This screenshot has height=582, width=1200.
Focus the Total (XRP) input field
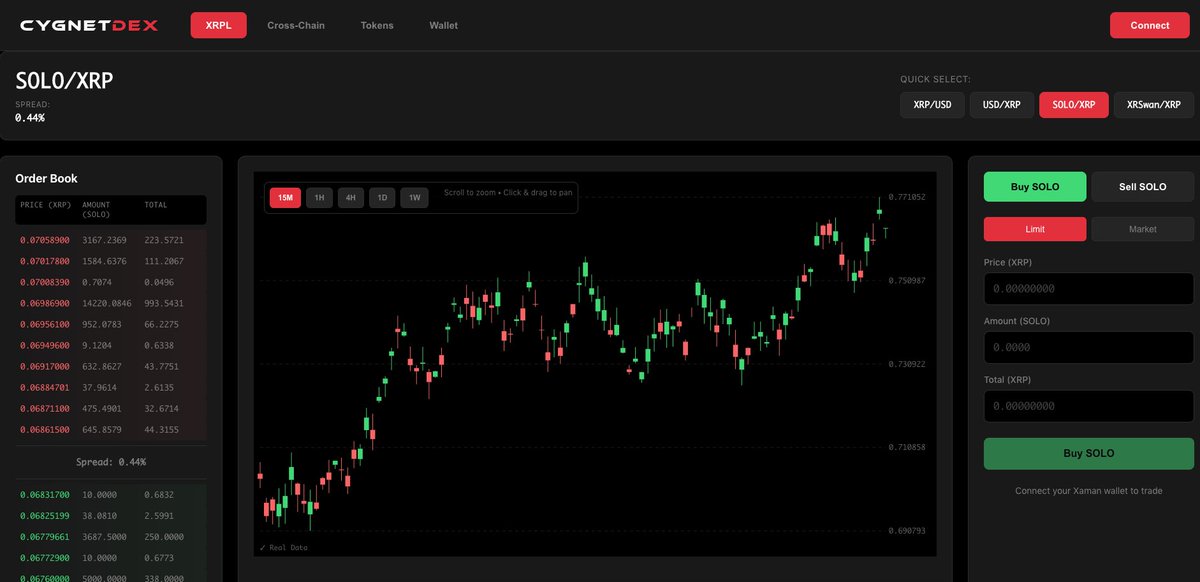pos(1089,406)
